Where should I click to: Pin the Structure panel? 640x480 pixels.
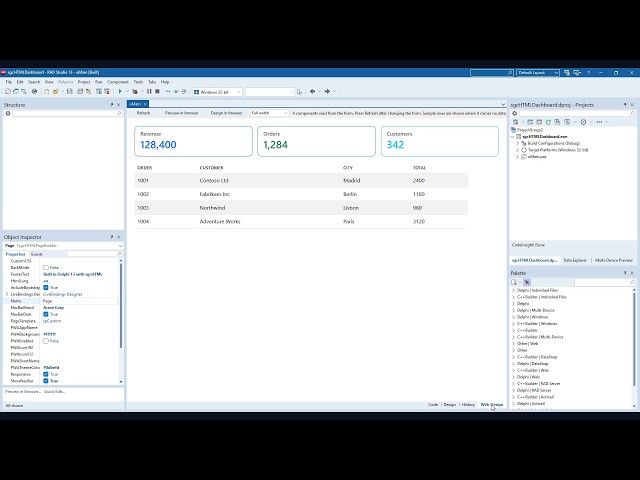point(112,105)
